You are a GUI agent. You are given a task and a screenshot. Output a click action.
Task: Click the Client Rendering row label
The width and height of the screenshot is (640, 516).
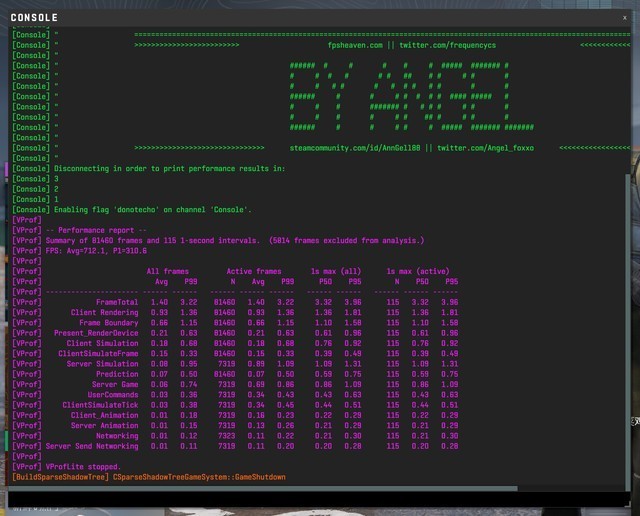click(x=104, y=312)
